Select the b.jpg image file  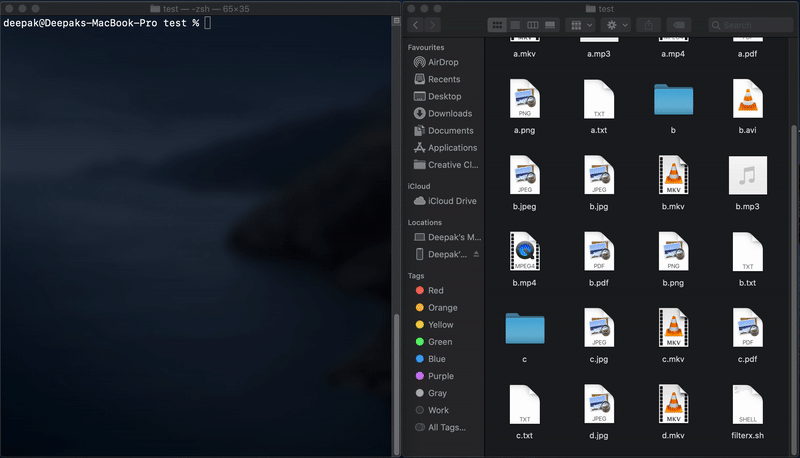point(599,175)
